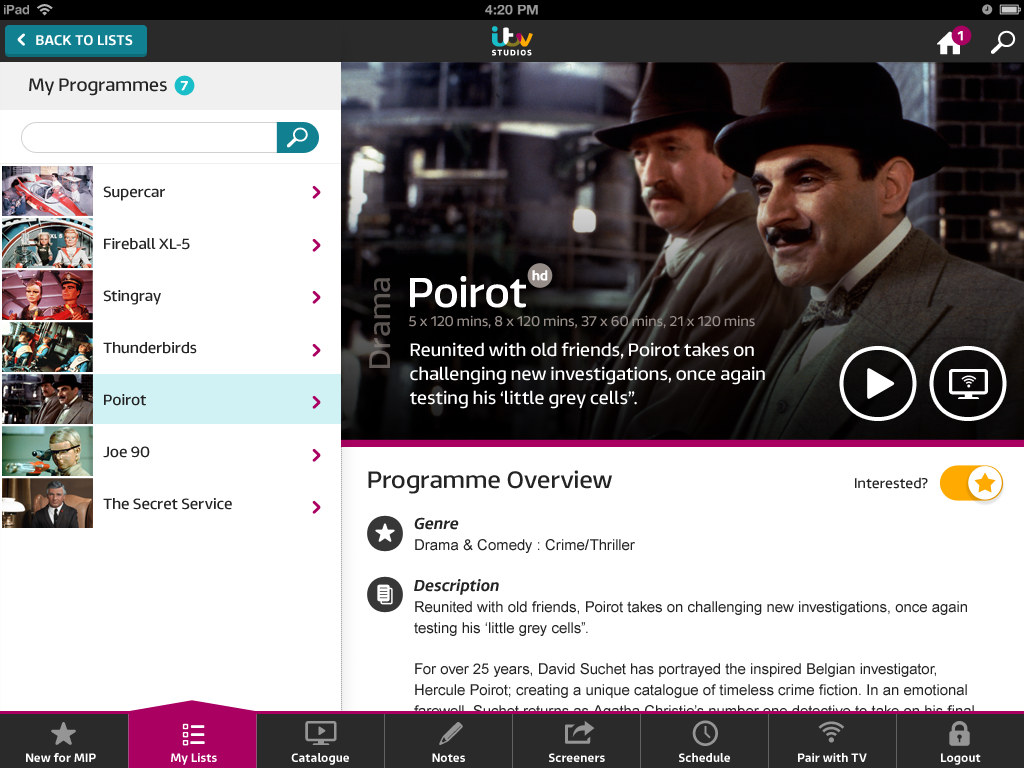Choose 'Thunderbirds' programme title
The height and width of the screenshot is (768, 1024).
point(150,347)
